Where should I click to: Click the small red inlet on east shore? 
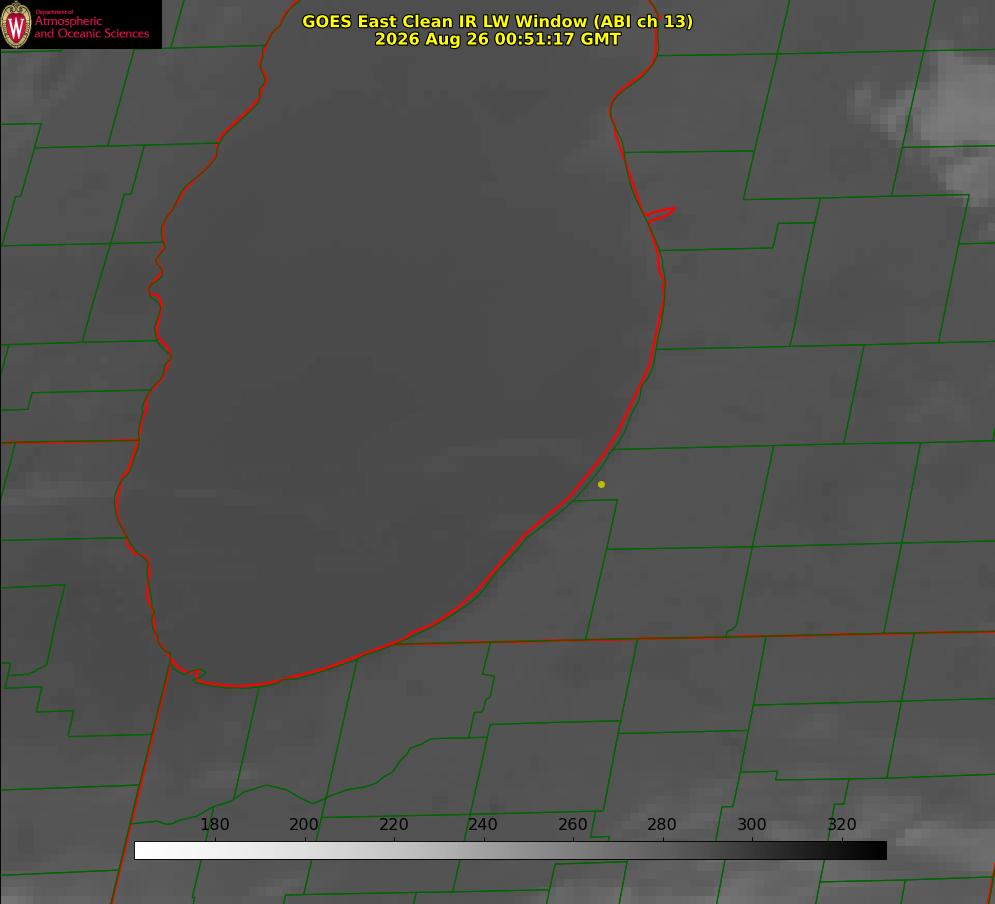pos(660,214)
